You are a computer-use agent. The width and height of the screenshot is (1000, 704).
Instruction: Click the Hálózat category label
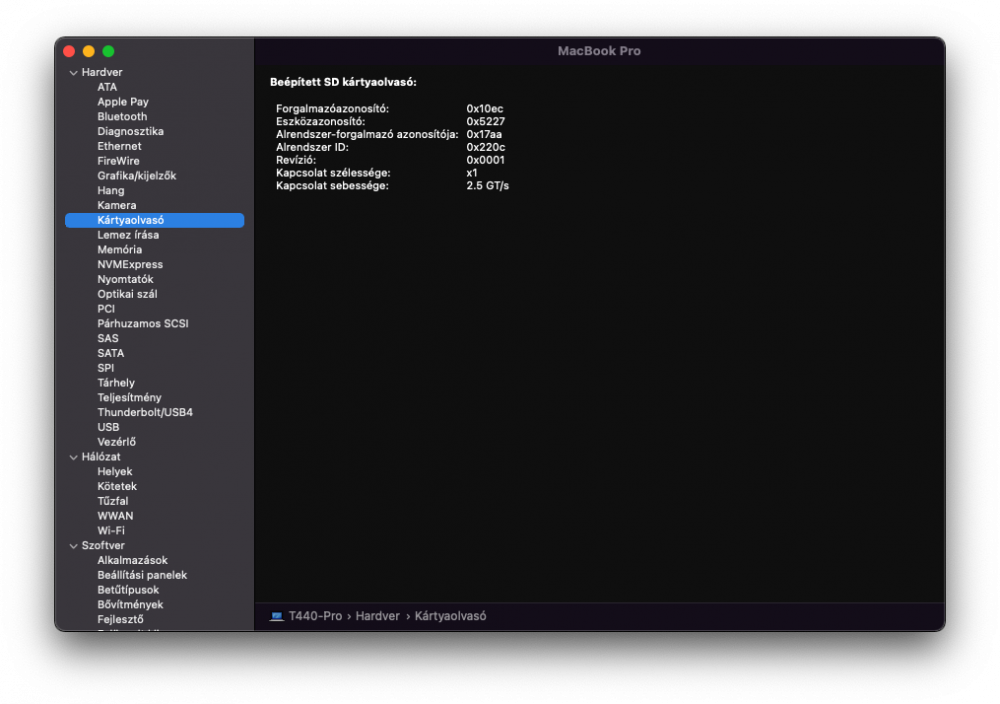tap(101, 457)
